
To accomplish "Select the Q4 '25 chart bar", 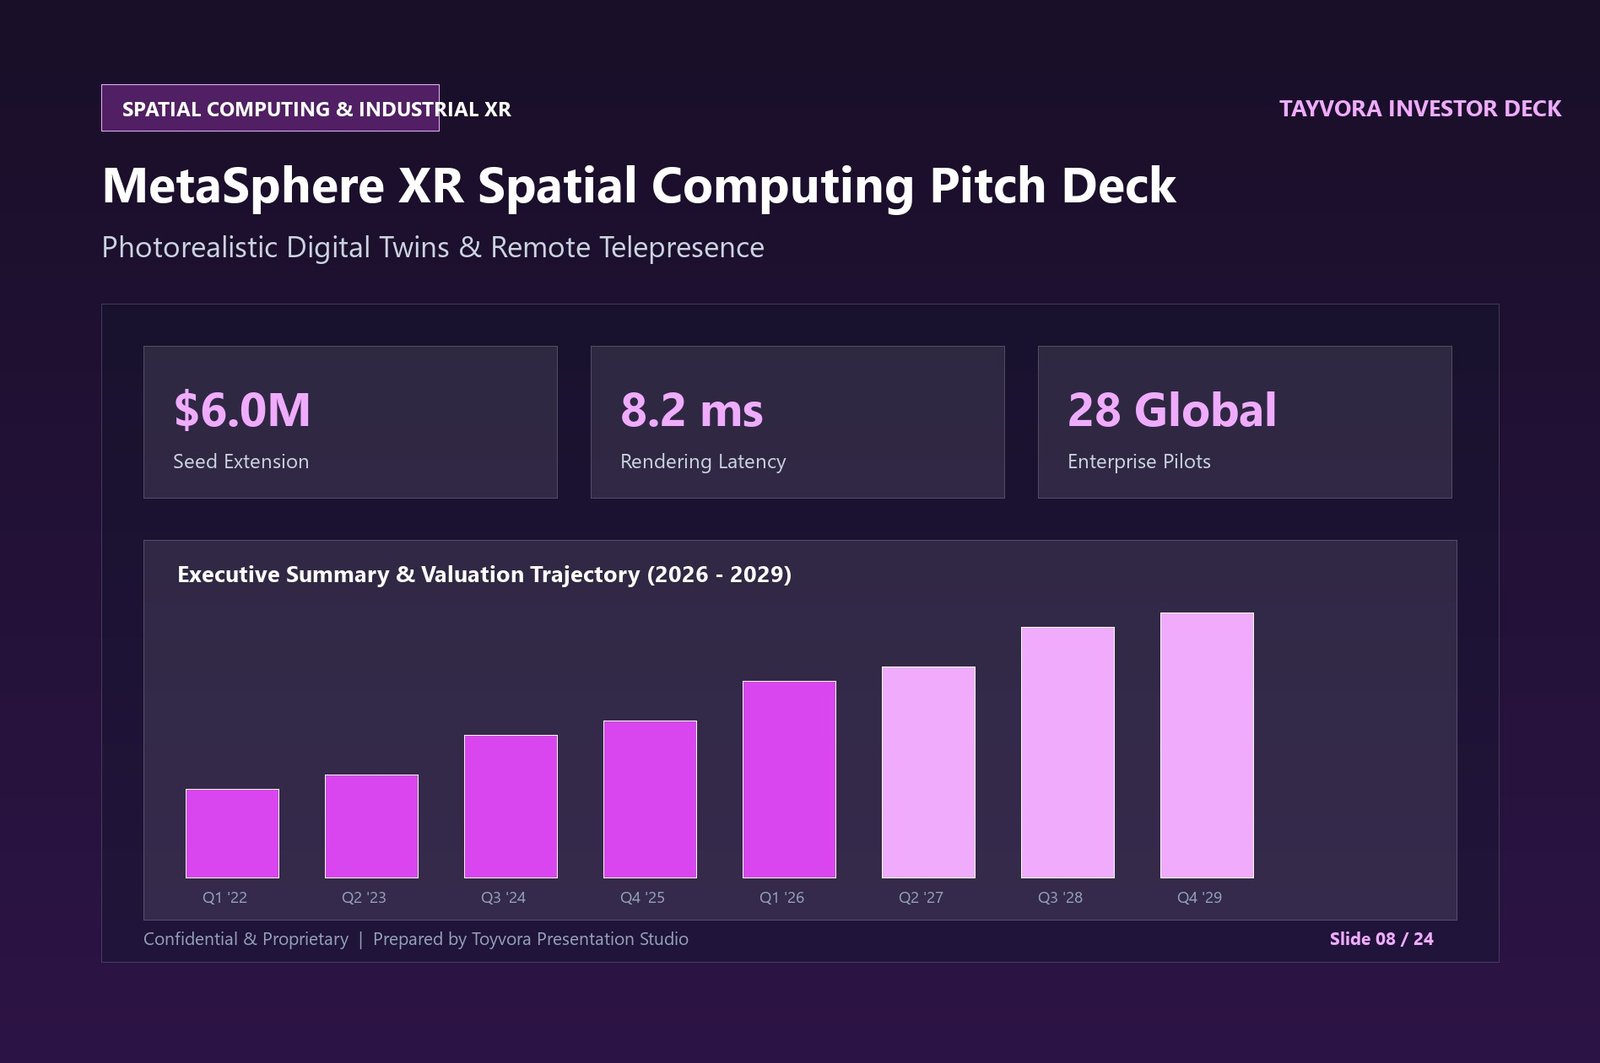I will click(x=650, y=799).
